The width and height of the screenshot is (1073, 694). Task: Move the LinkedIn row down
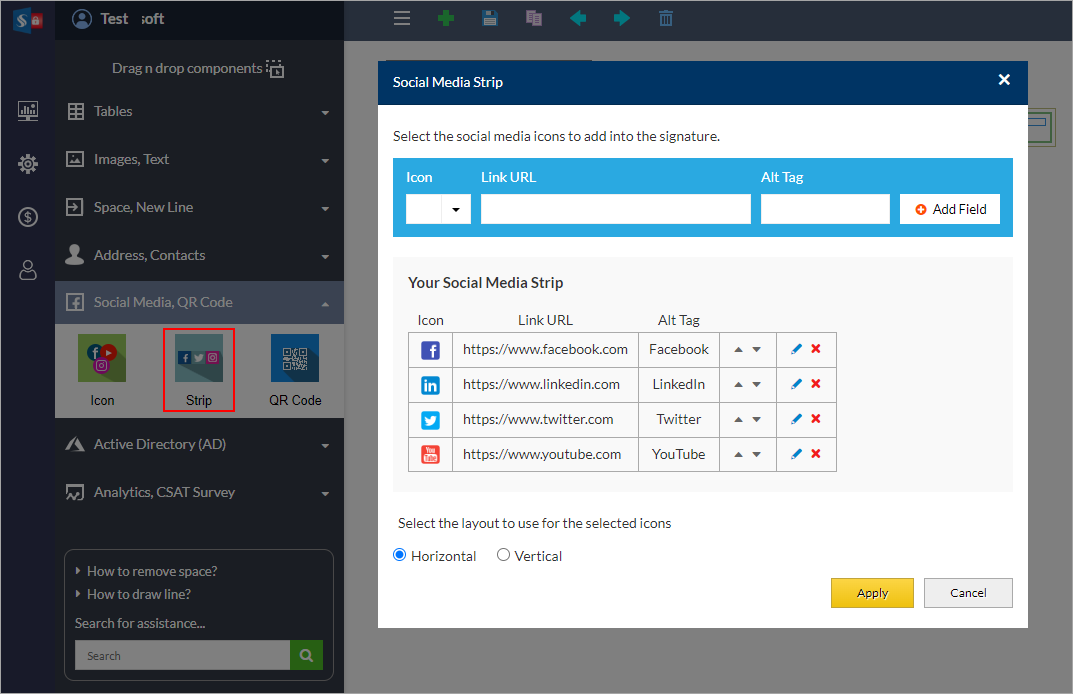point(757,385)
